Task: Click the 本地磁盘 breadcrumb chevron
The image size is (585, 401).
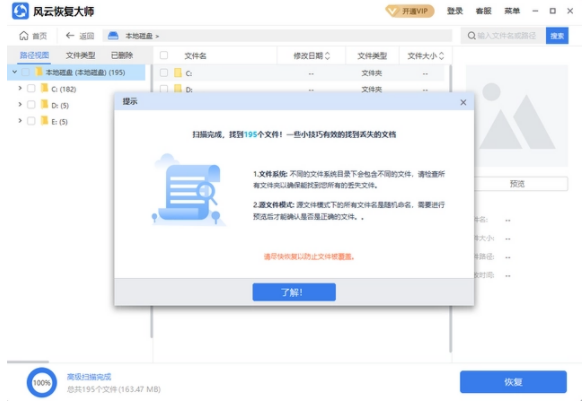Action: pos(157,36)
